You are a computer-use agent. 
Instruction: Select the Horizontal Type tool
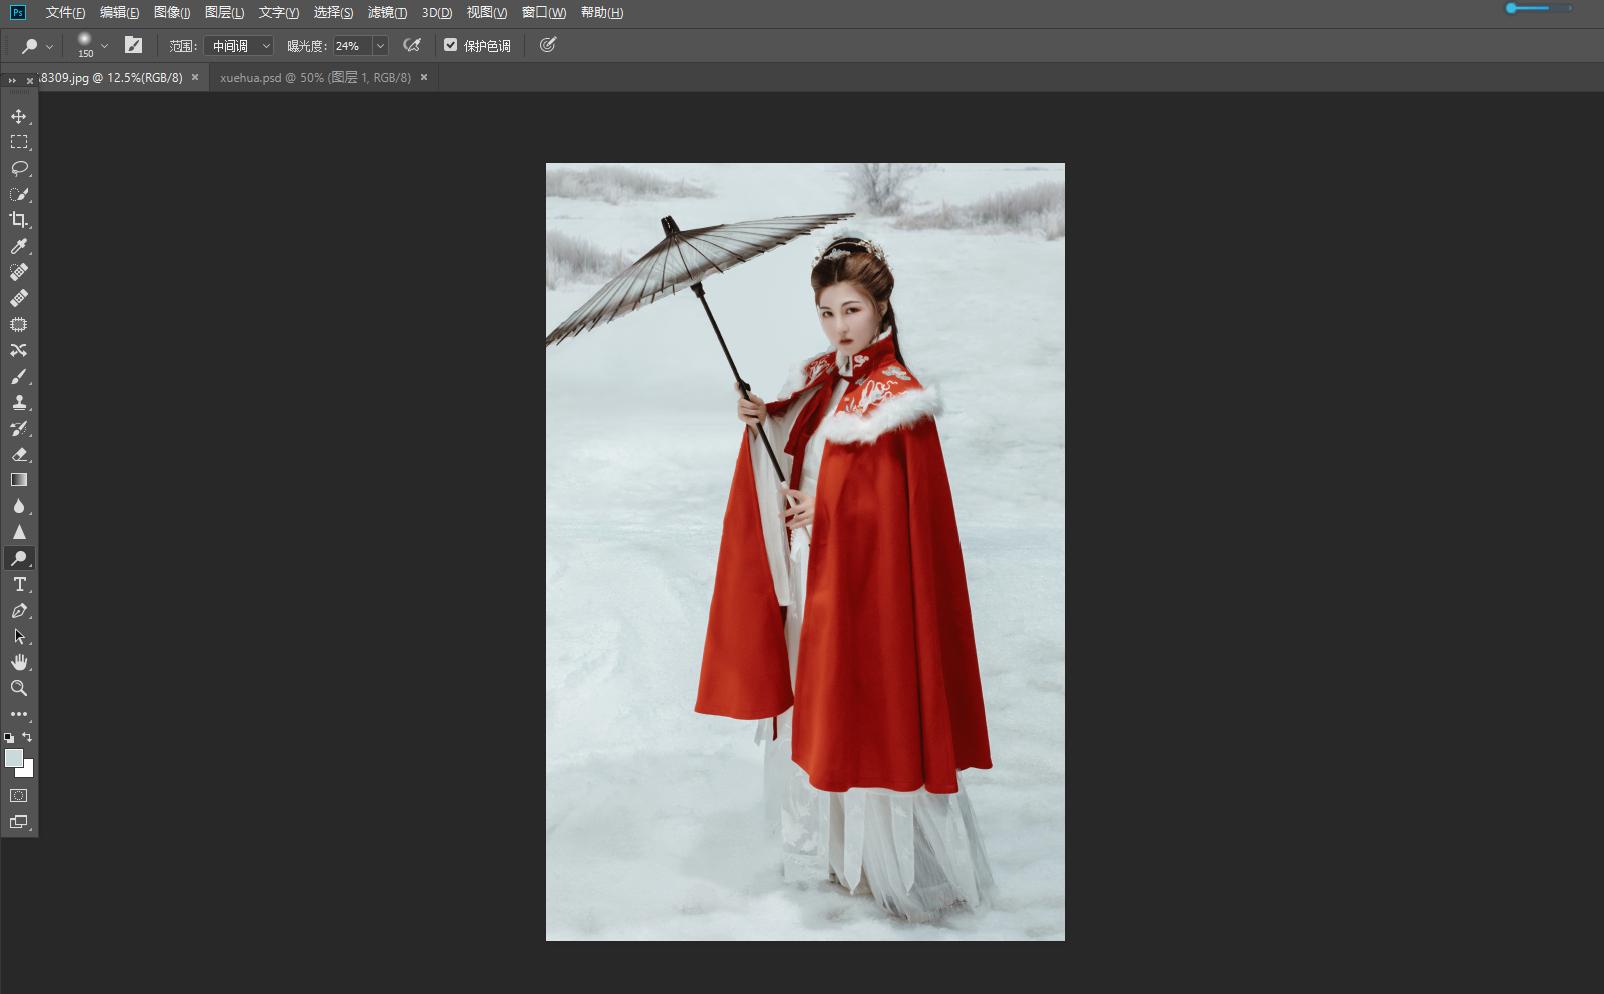19,584
